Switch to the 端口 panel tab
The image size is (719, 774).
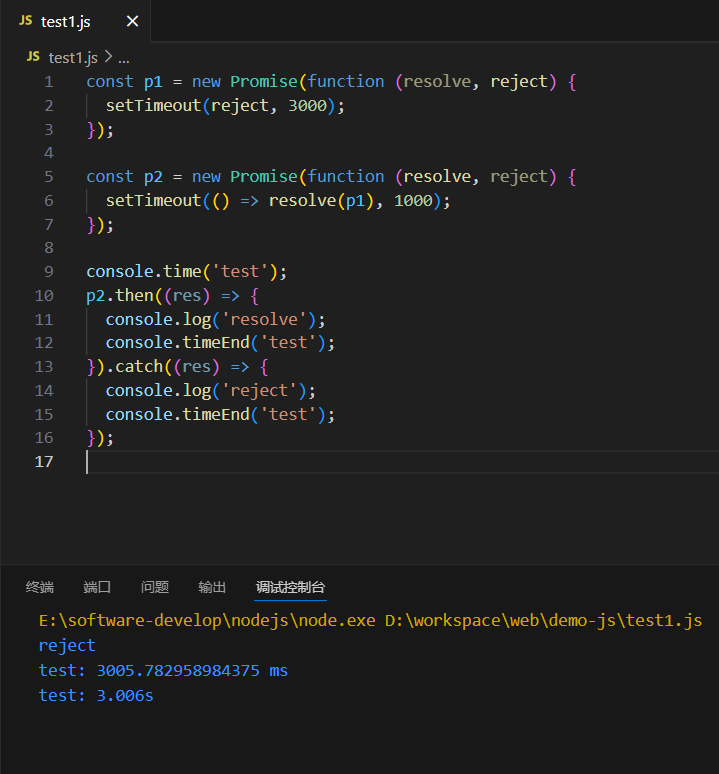(97, 587)
